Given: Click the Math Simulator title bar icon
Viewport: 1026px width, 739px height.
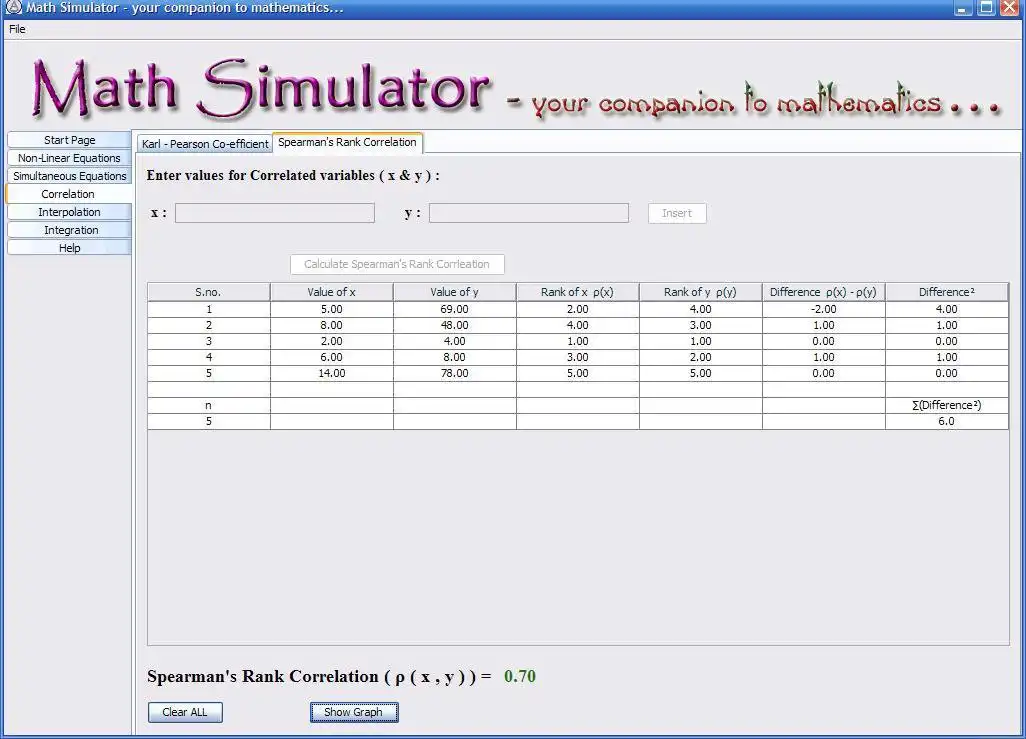Looking at the screenshot, I should [14, 8].
